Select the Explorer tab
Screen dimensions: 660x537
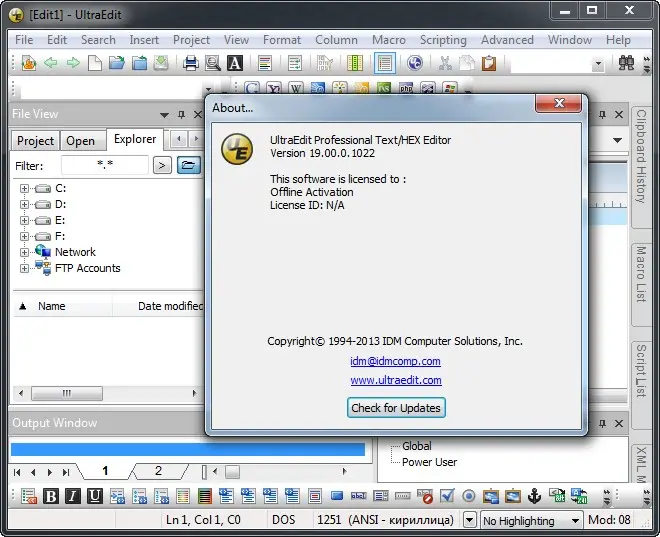pos(135,139)
